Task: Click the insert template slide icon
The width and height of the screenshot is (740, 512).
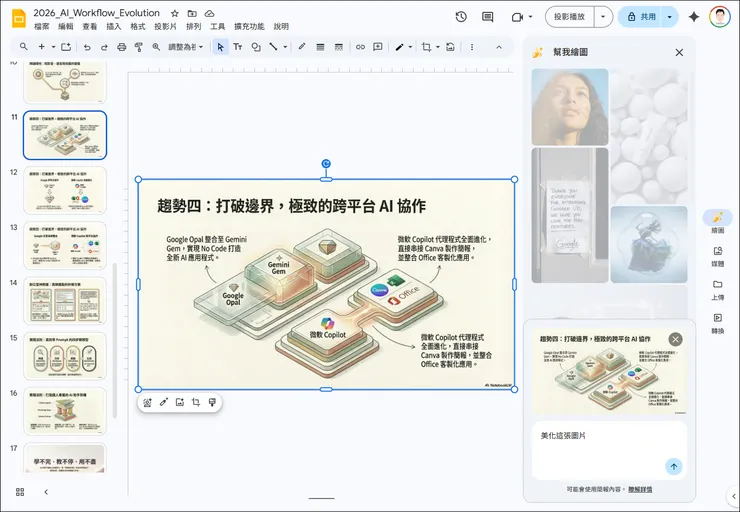Action: pyautogui.click(x=66, y=47)
